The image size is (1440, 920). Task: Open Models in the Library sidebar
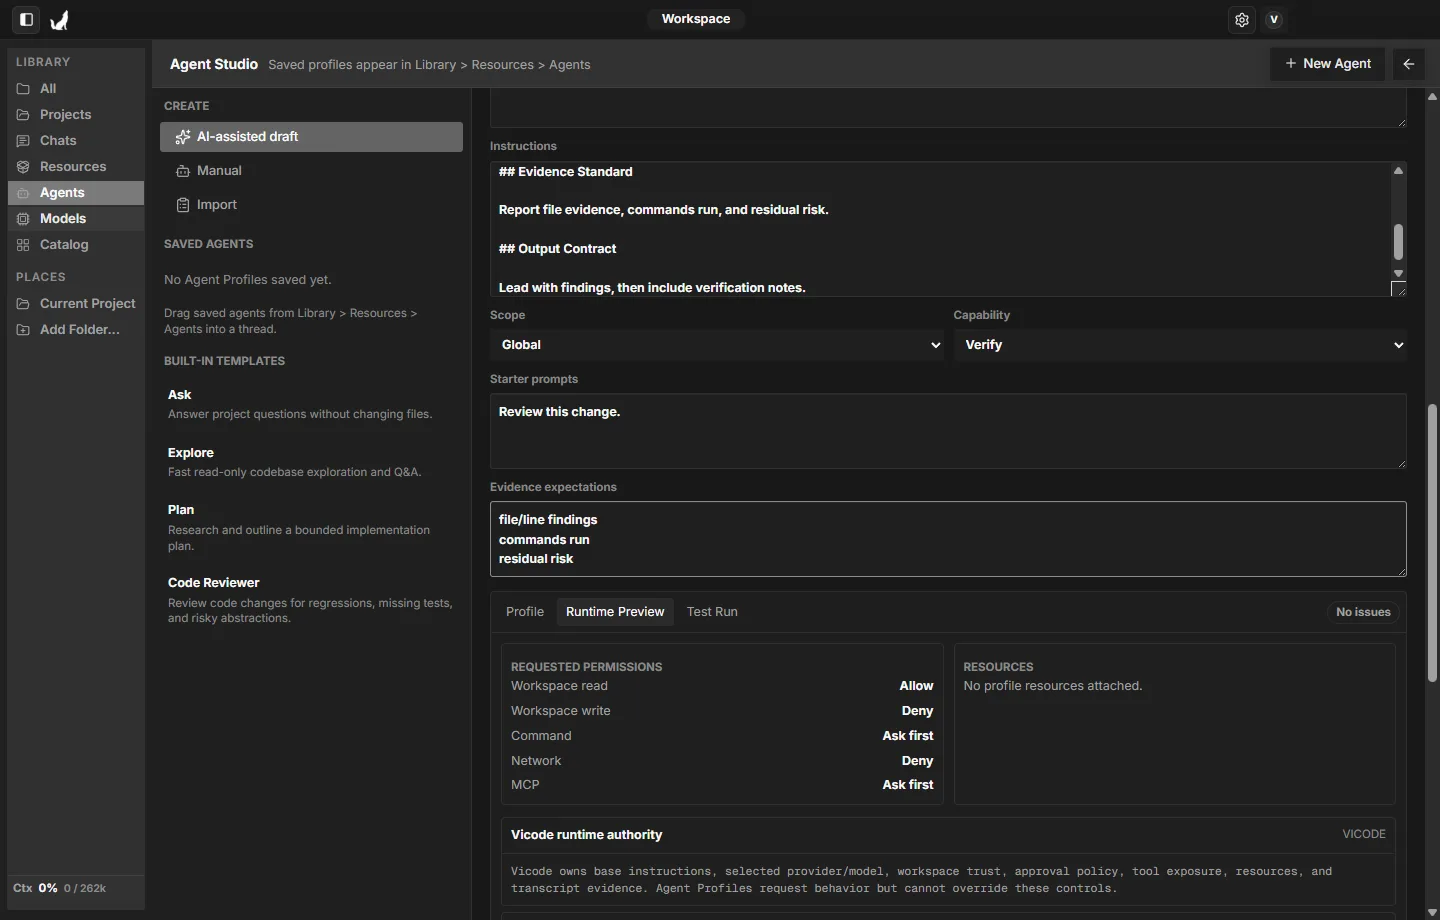(x=76, y=219)
